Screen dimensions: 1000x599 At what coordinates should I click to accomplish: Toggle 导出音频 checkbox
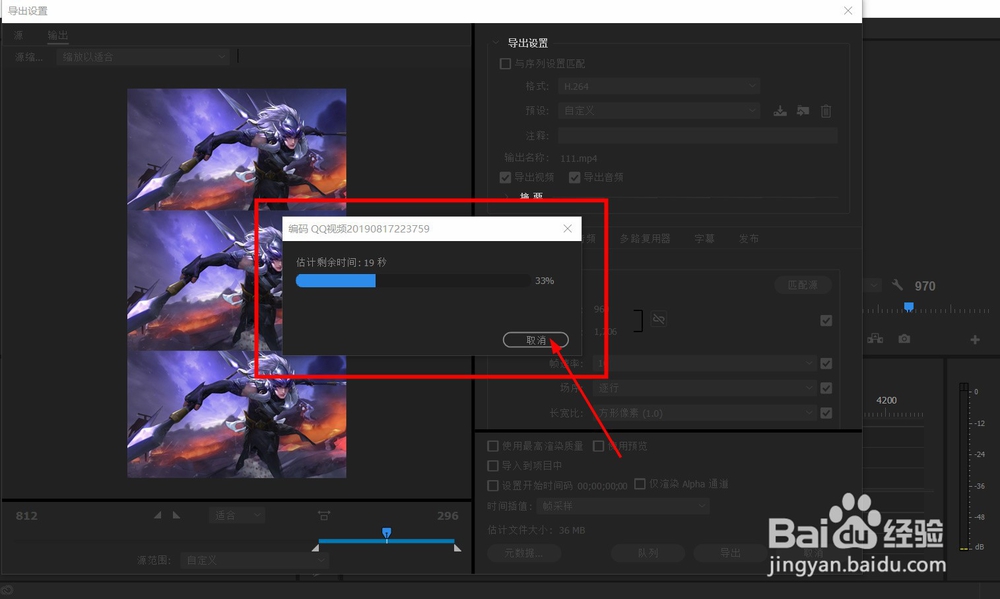574,177
